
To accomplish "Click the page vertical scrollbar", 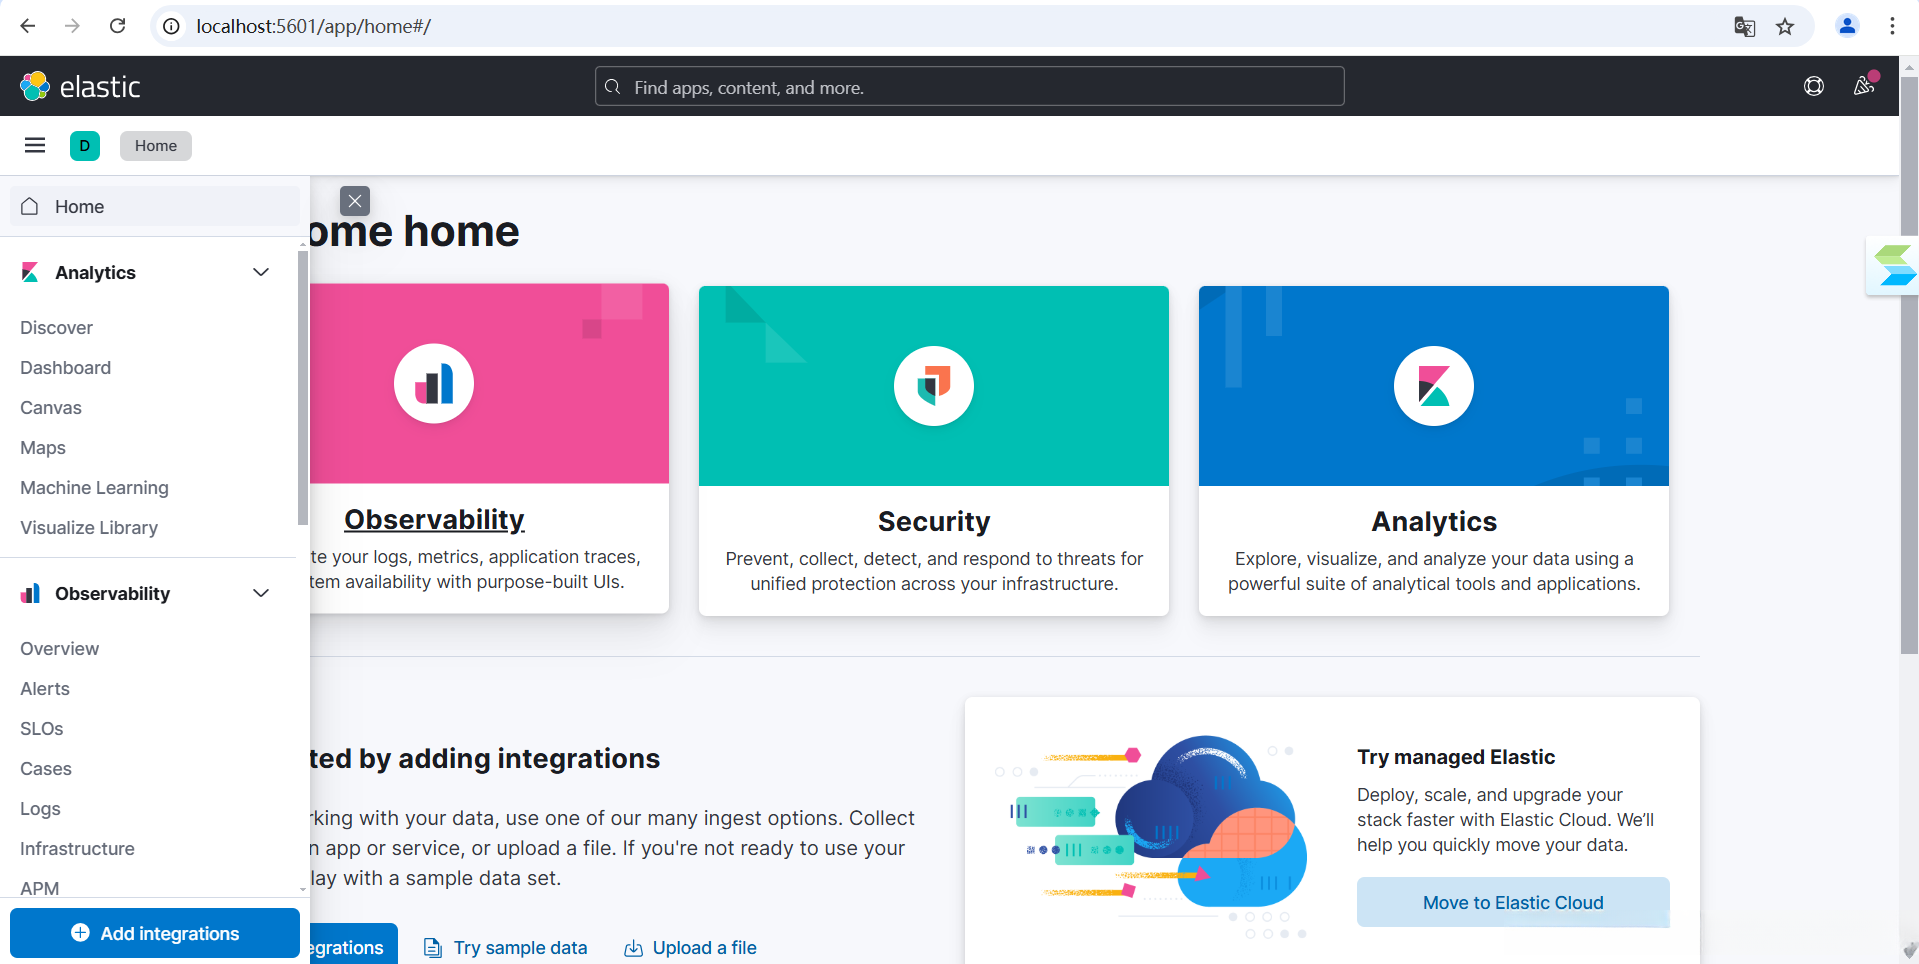I will (x=1909, y=366).
